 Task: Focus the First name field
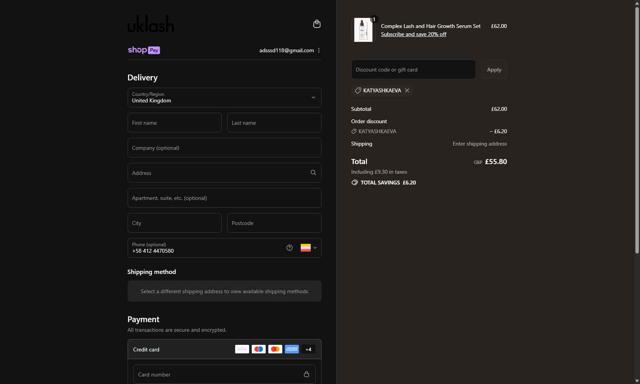[x=174, y=123]
